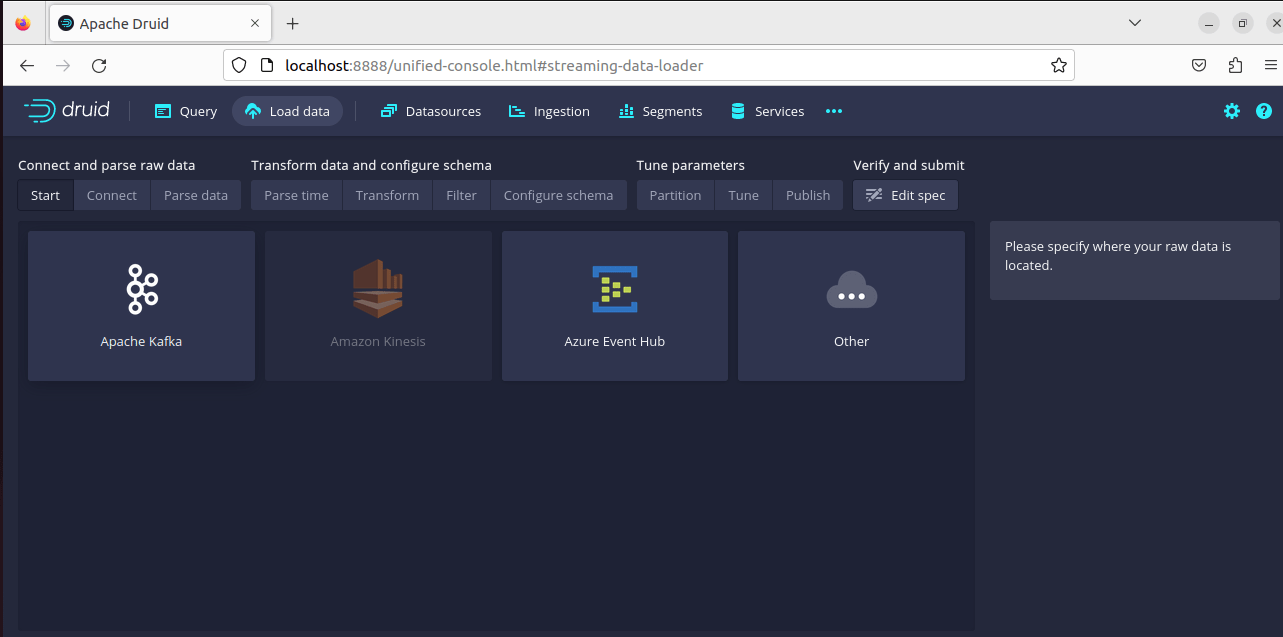Click the Connect step button
Screen dimensions: 1283x637
tap(111, 195)
